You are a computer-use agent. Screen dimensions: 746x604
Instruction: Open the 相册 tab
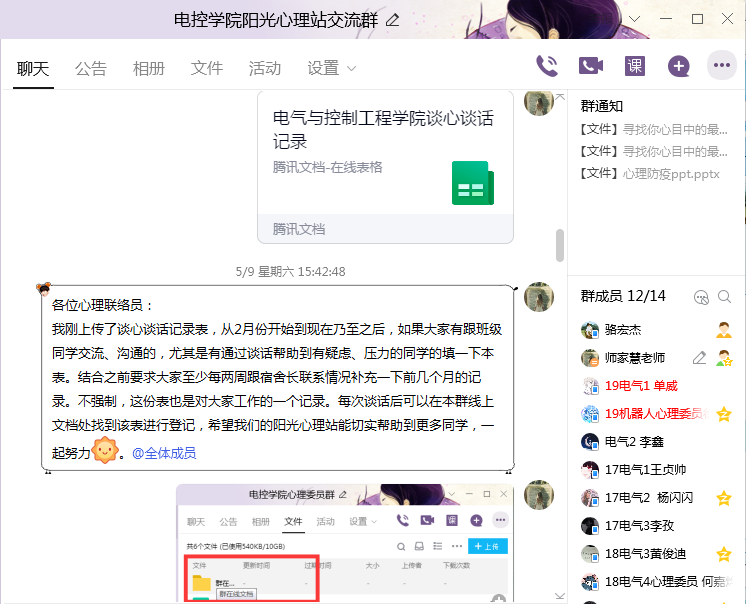[149, 68]
